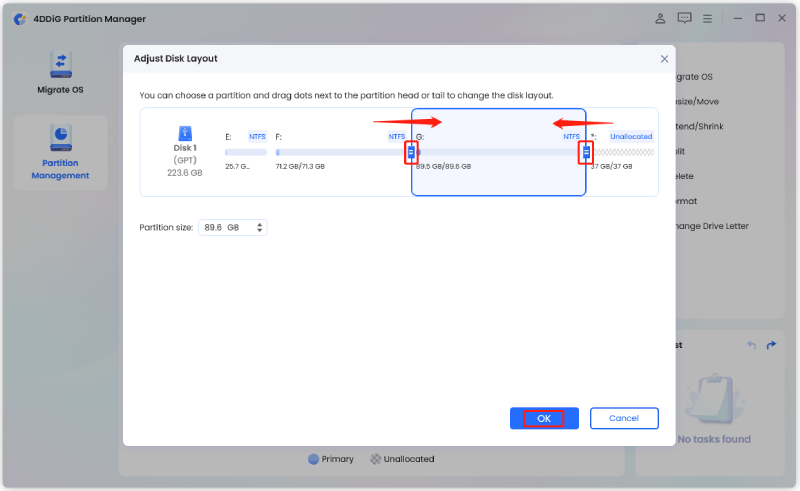Select the F: partition bar
800x491 pixels.
click(340, 152)
